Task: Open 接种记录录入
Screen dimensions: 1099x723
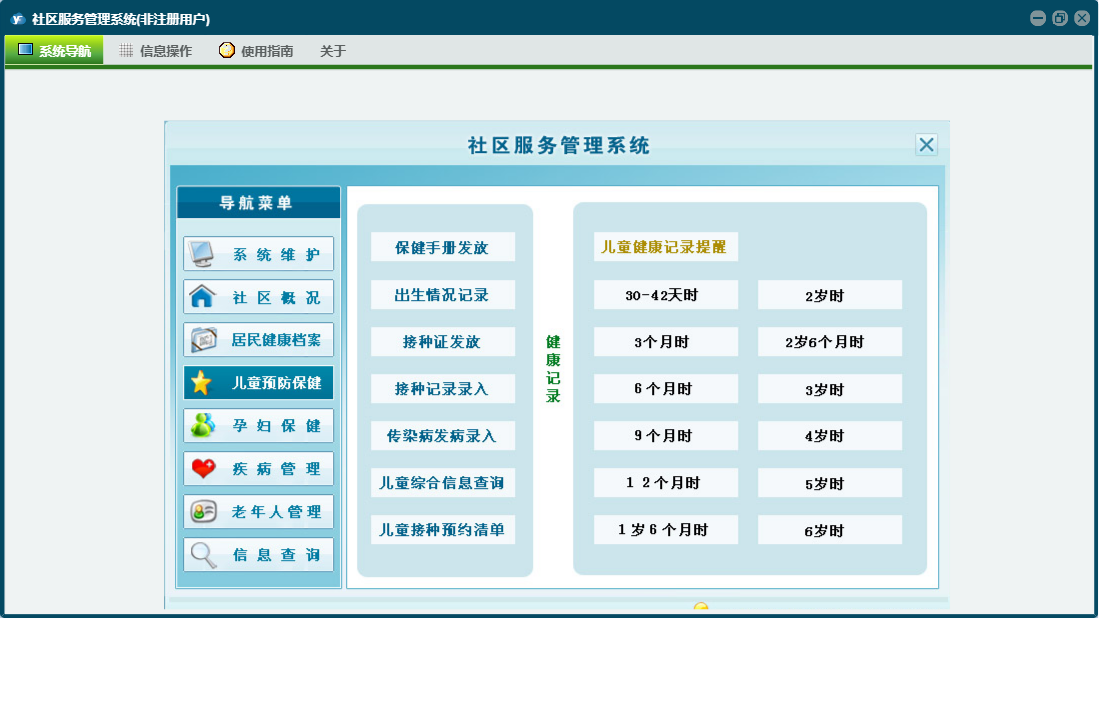Action: [442, 388]
